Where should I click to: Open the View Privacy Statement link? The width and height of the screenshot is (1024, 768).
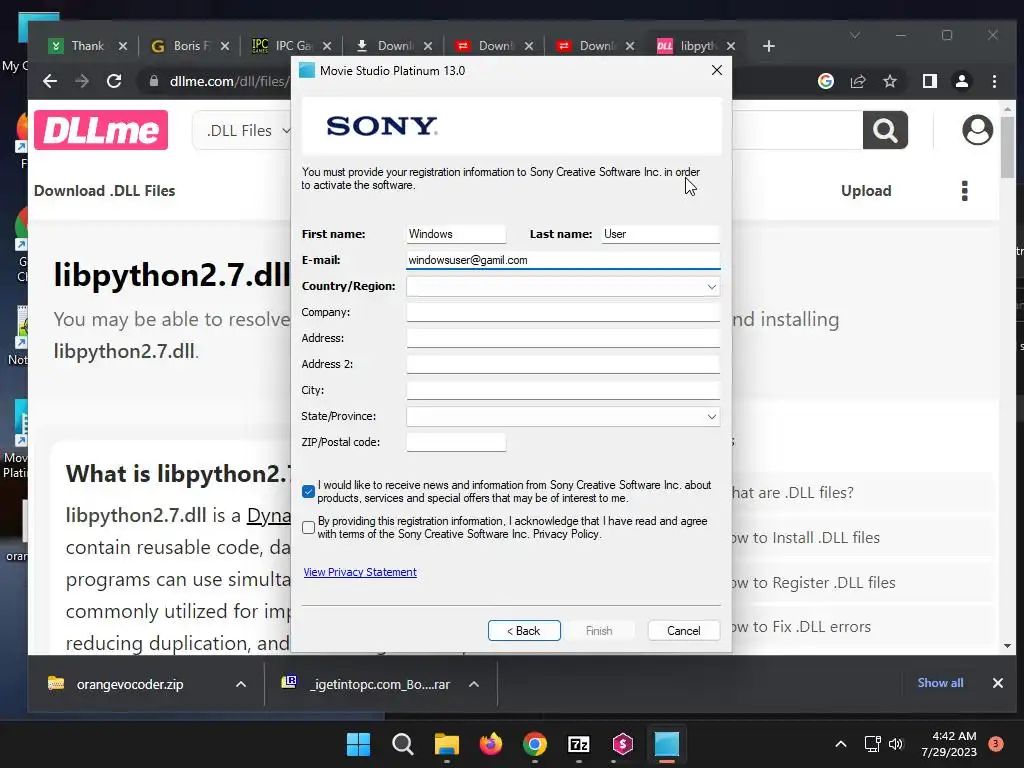click(x=360, y=572)
